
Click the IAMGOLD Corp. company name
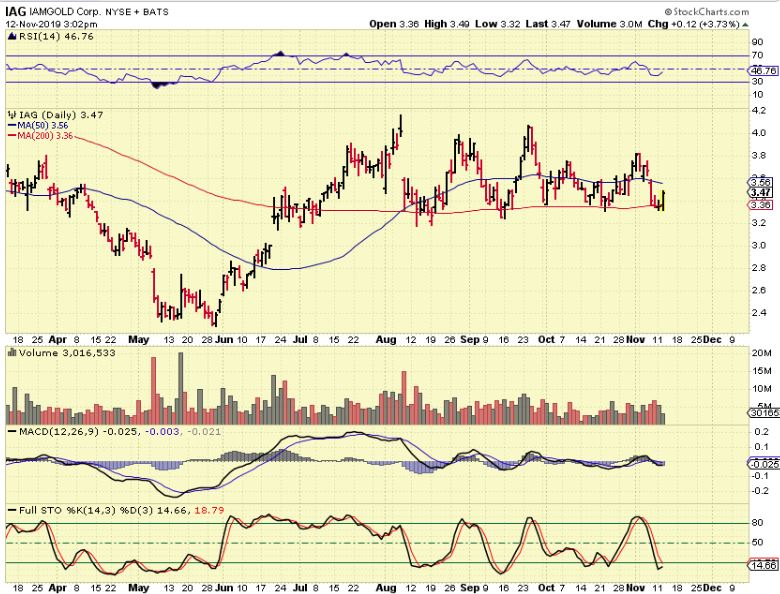[x=64, y=11]
